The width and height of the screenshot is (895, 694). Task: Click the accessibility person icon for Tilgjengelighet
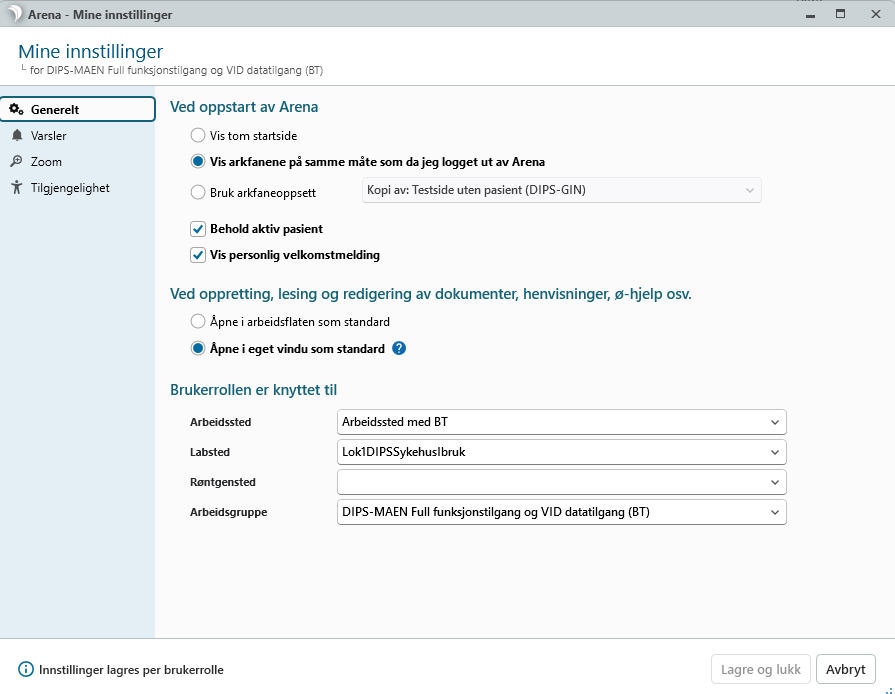point(16,188)
